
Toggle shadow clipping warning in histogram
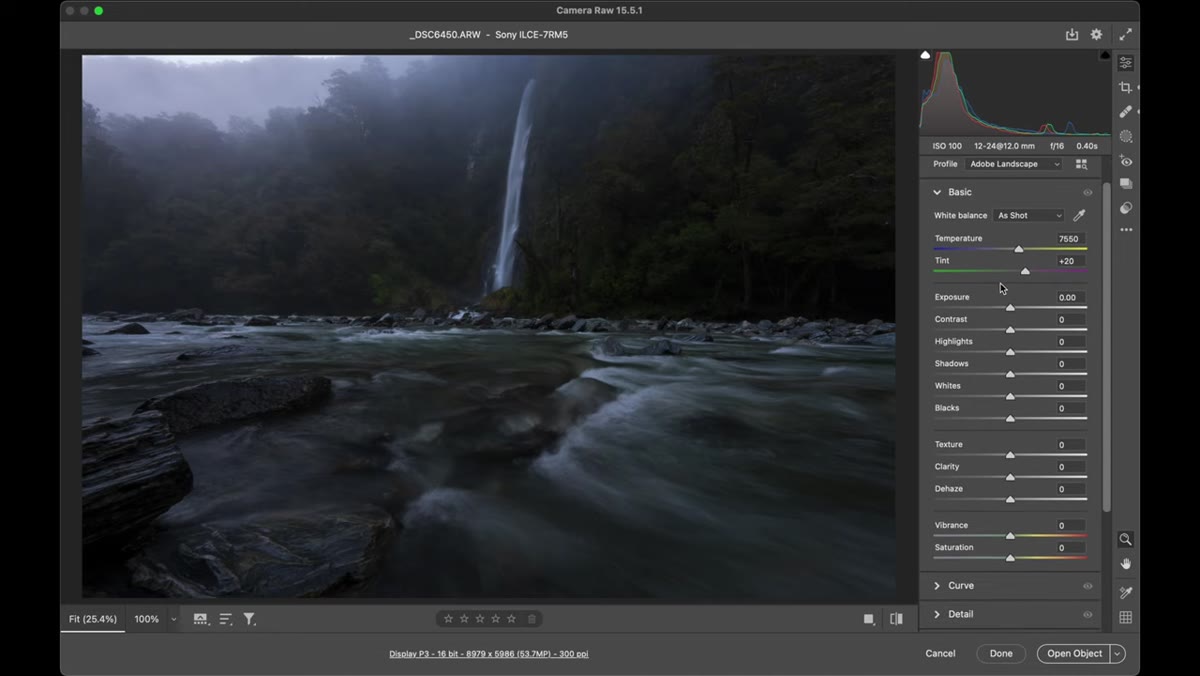coord(925,55)
